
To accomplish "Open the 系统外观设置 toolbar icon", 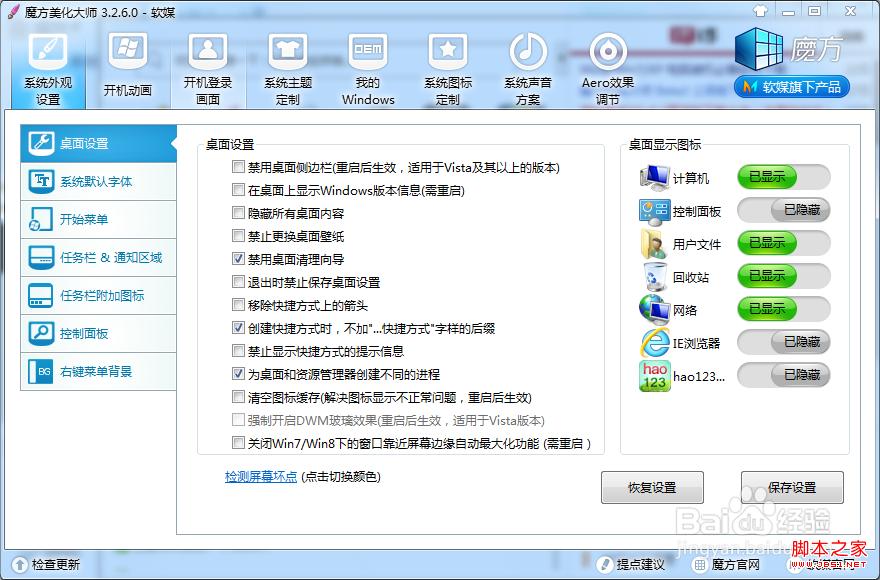I will [48, 52].
